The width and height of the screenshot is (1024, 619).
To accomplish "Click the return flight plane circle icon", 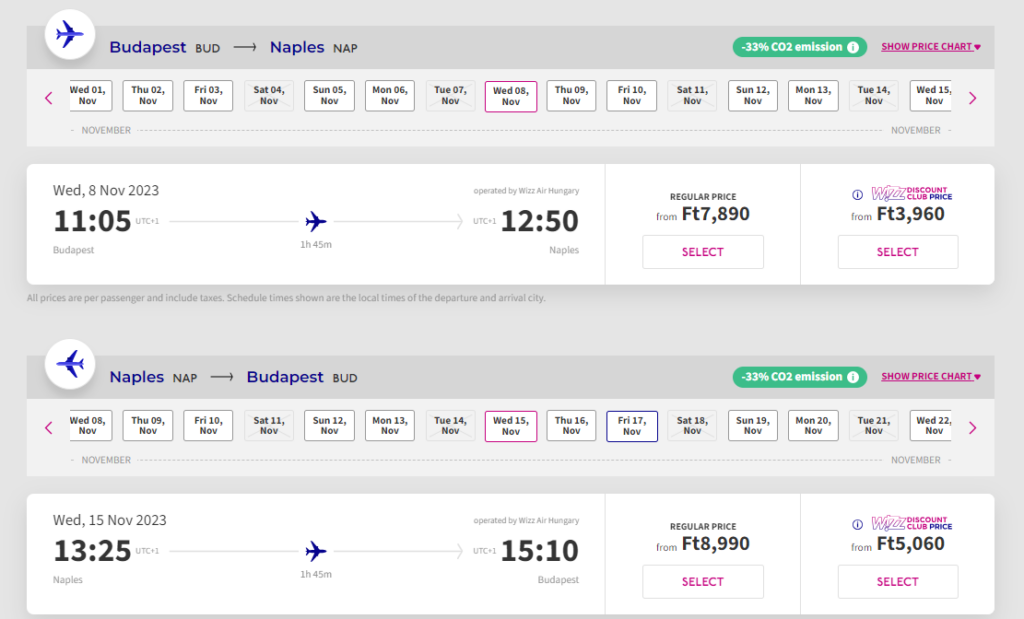I will pos(70,364).
